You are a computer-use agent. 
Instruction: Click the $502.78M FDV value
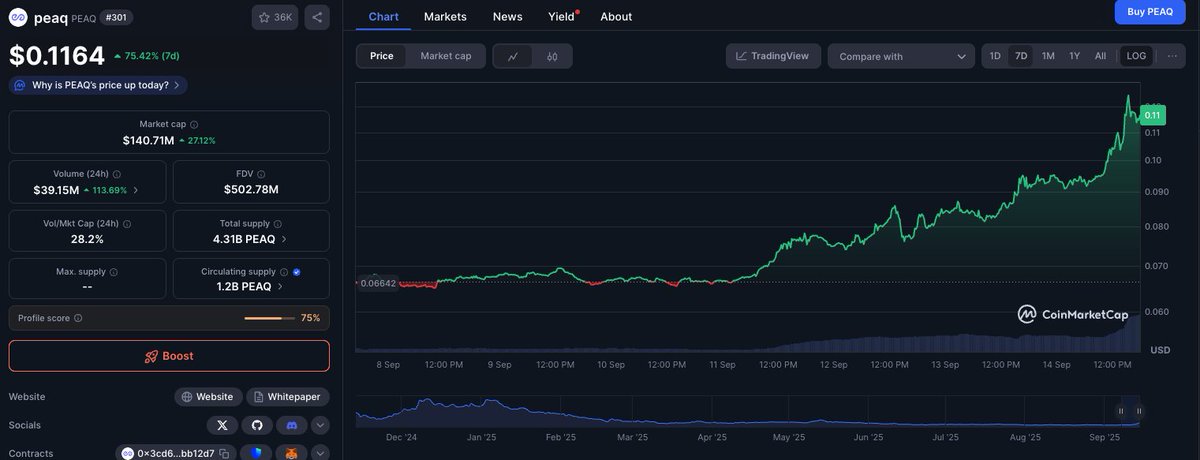click(251, 189)
